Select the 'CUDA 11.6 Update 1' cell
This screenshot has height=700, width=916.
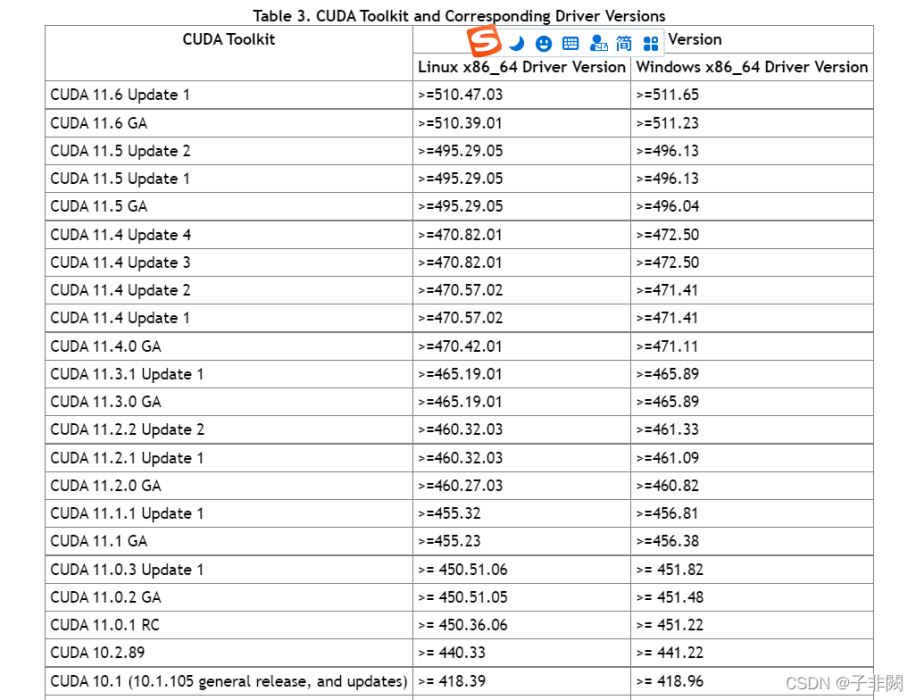[228, 95]
